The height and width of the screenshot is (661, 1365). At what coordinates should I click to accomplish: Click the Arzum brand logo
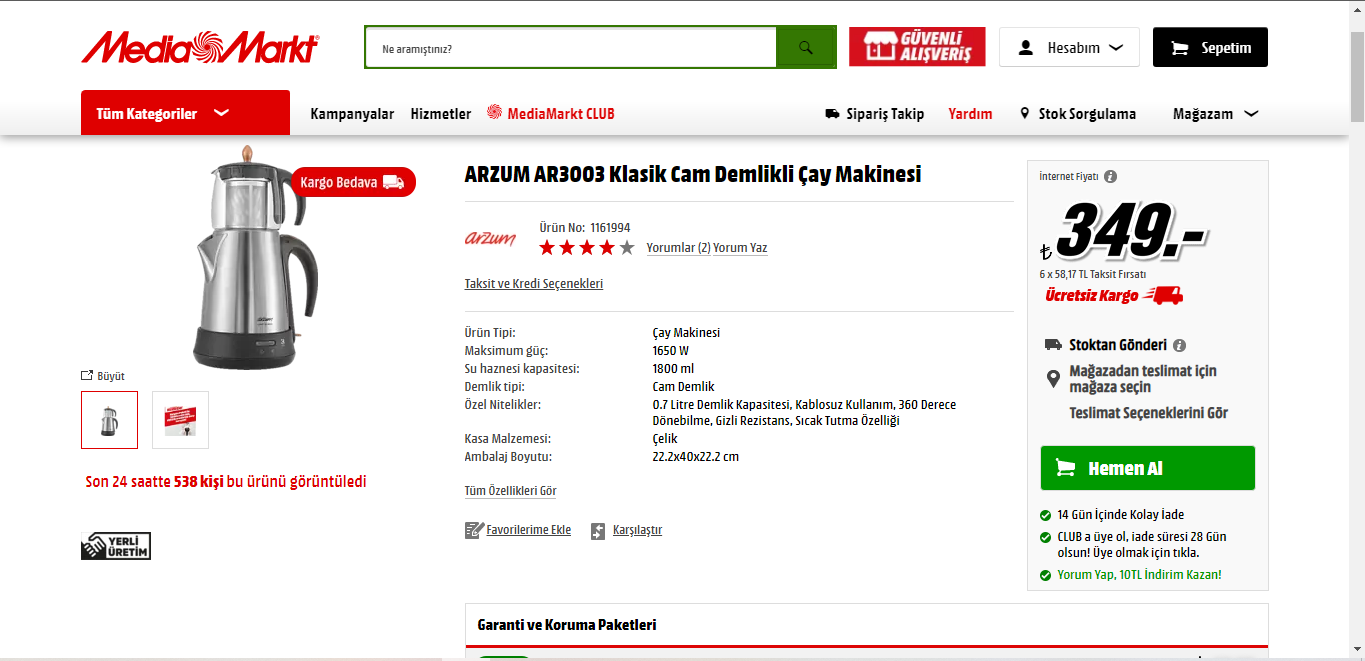click(490, 238)
